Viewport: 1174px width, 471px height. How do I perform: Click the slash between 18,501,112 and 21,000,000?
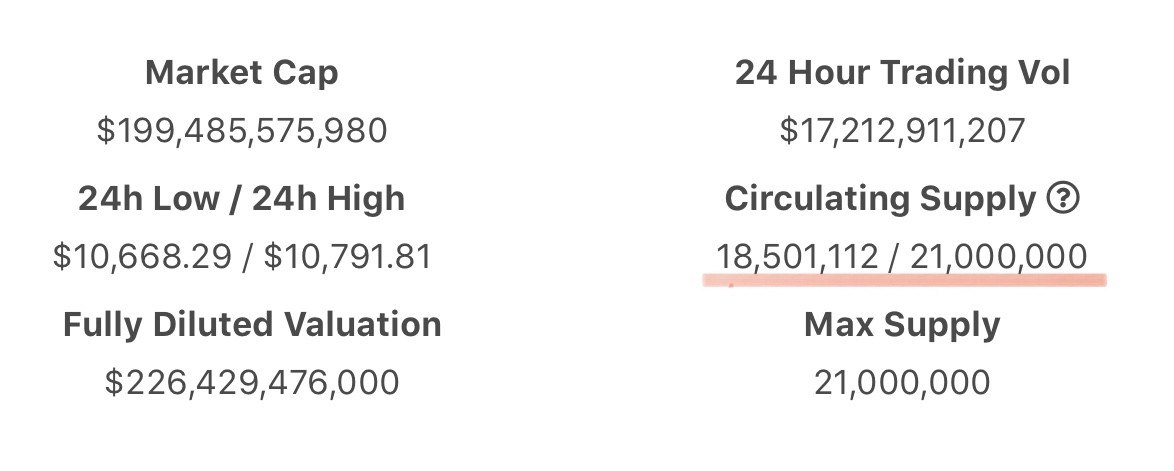[891, 257]
